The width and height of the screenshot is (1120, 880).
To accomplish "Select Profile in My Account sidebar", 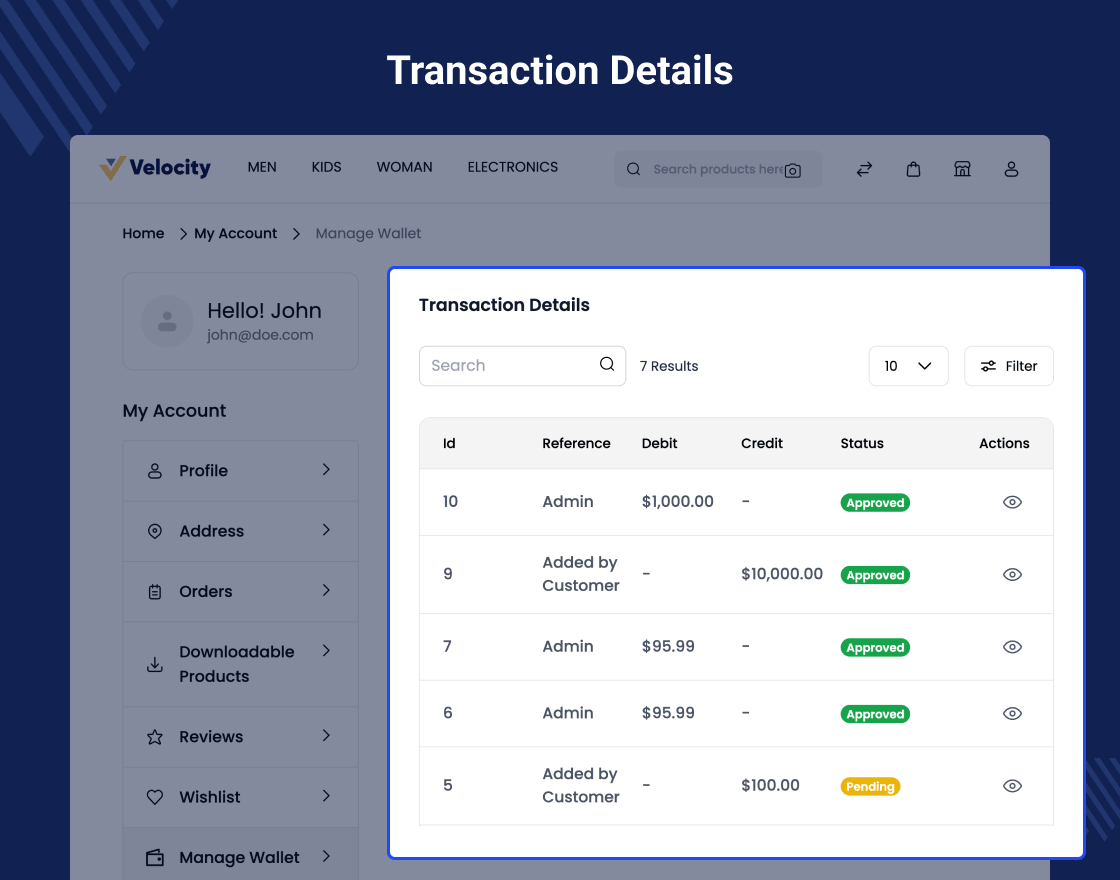I will pyautogui.click(x=241, y=471).
